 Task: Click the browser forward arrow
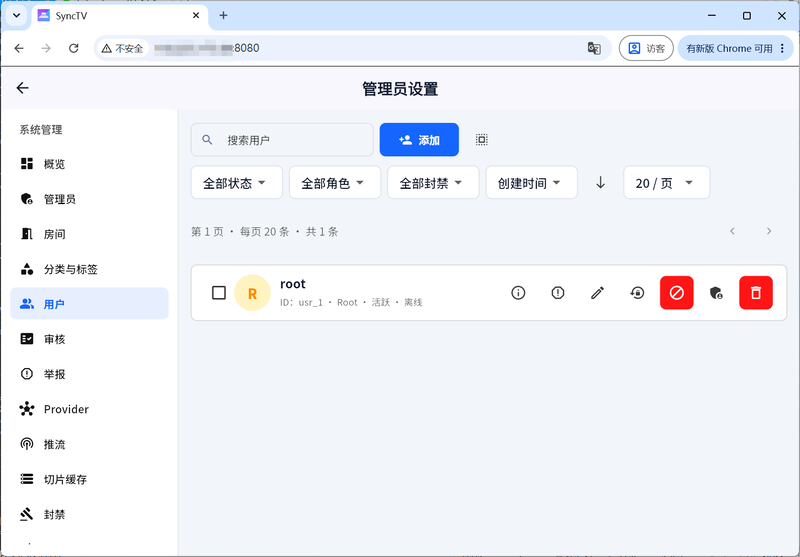pos(46,48)
